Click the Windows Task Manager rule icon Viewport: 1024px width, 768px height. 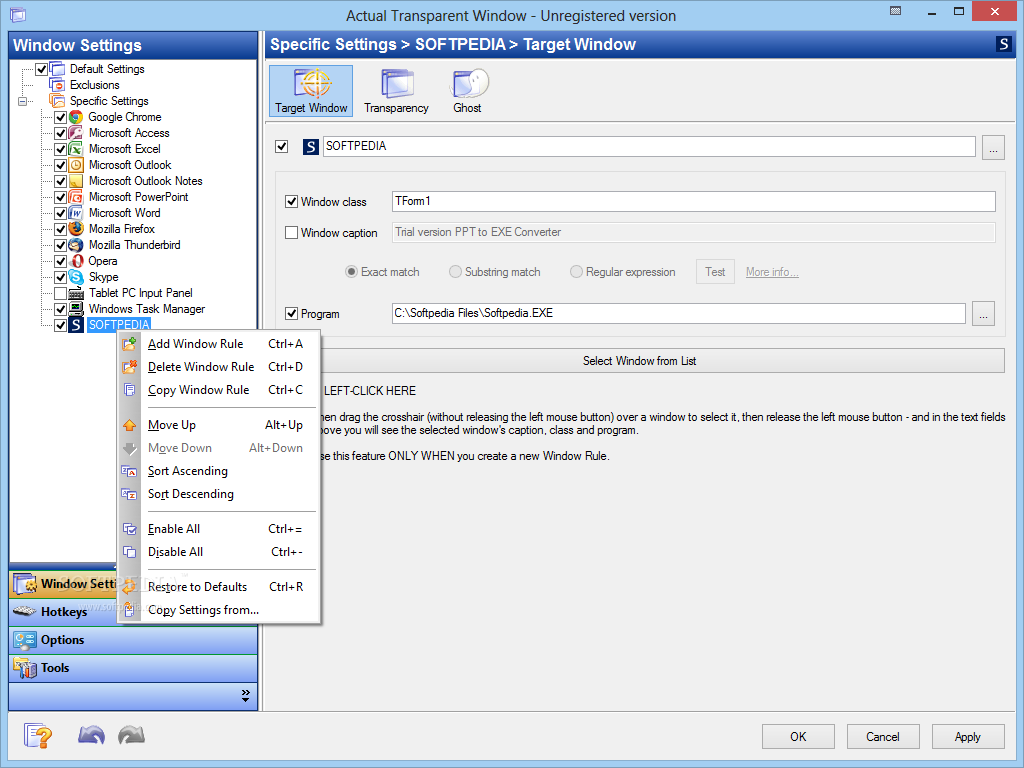[76, 309]
